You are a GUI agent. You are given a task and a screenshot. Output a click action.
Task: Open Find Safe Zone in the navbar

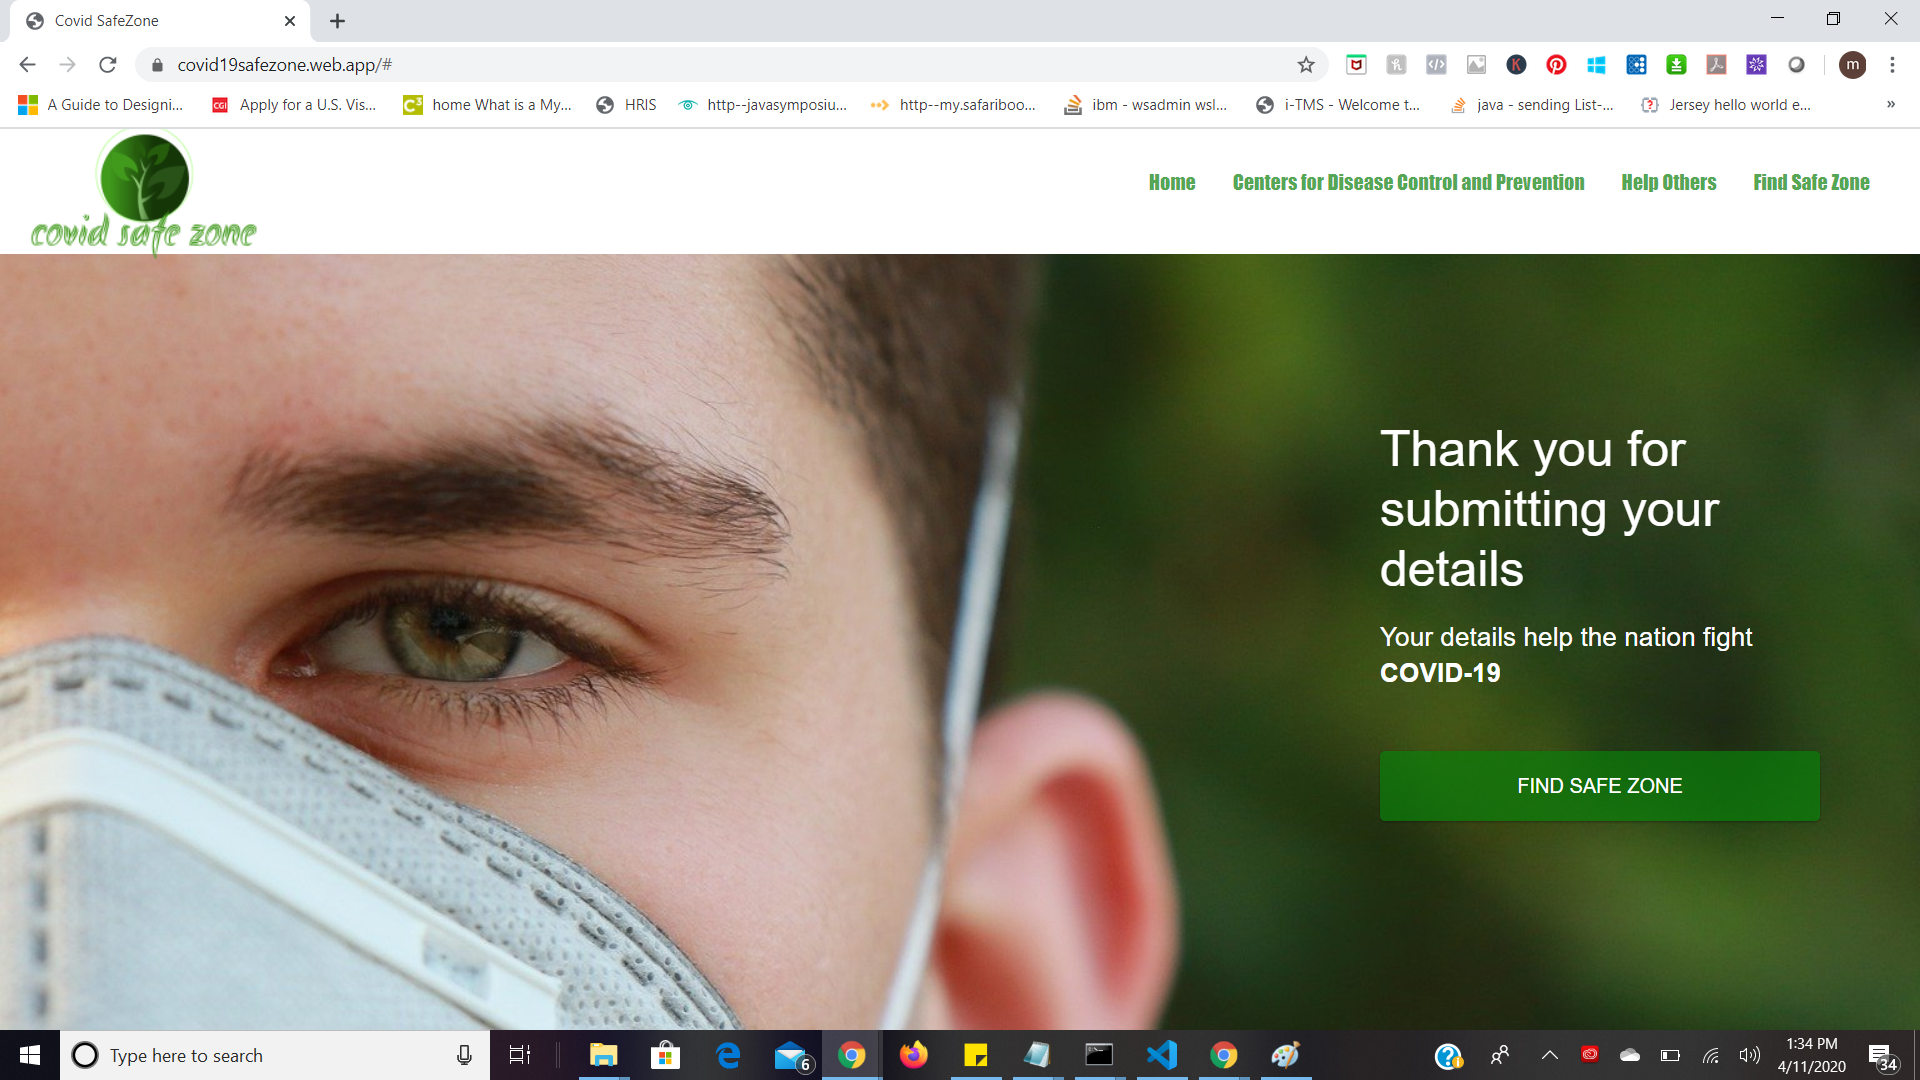(x=1811, y=183)
